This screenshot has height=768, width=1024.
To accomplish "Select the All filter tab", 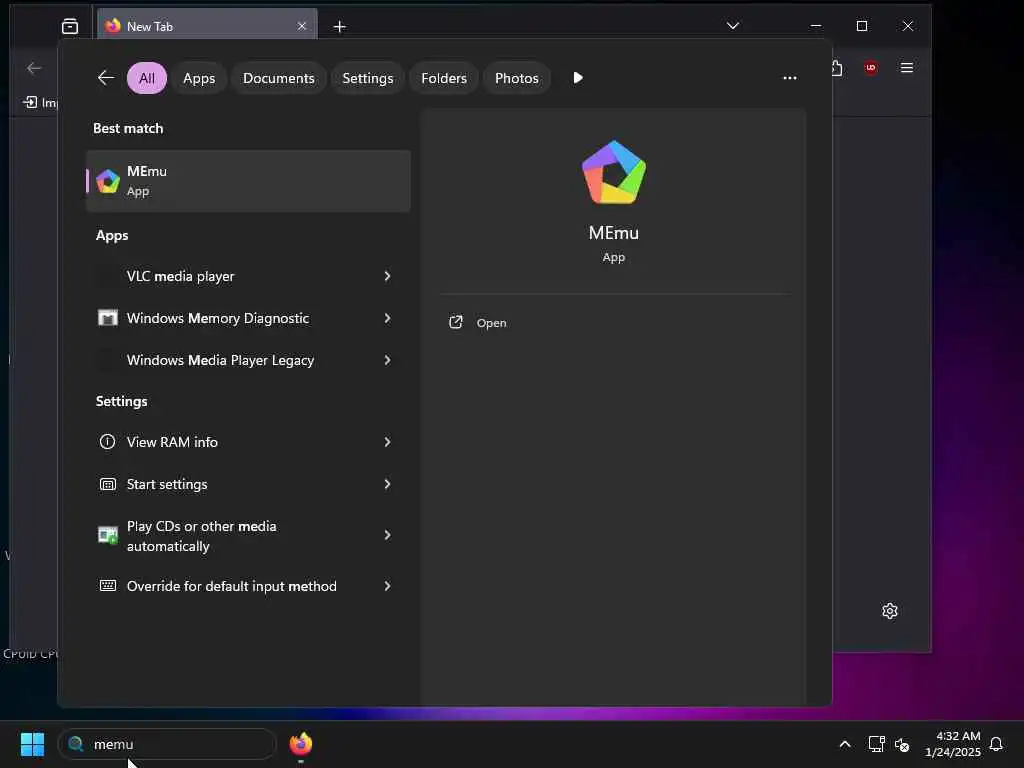I will [x=147, y=78].
